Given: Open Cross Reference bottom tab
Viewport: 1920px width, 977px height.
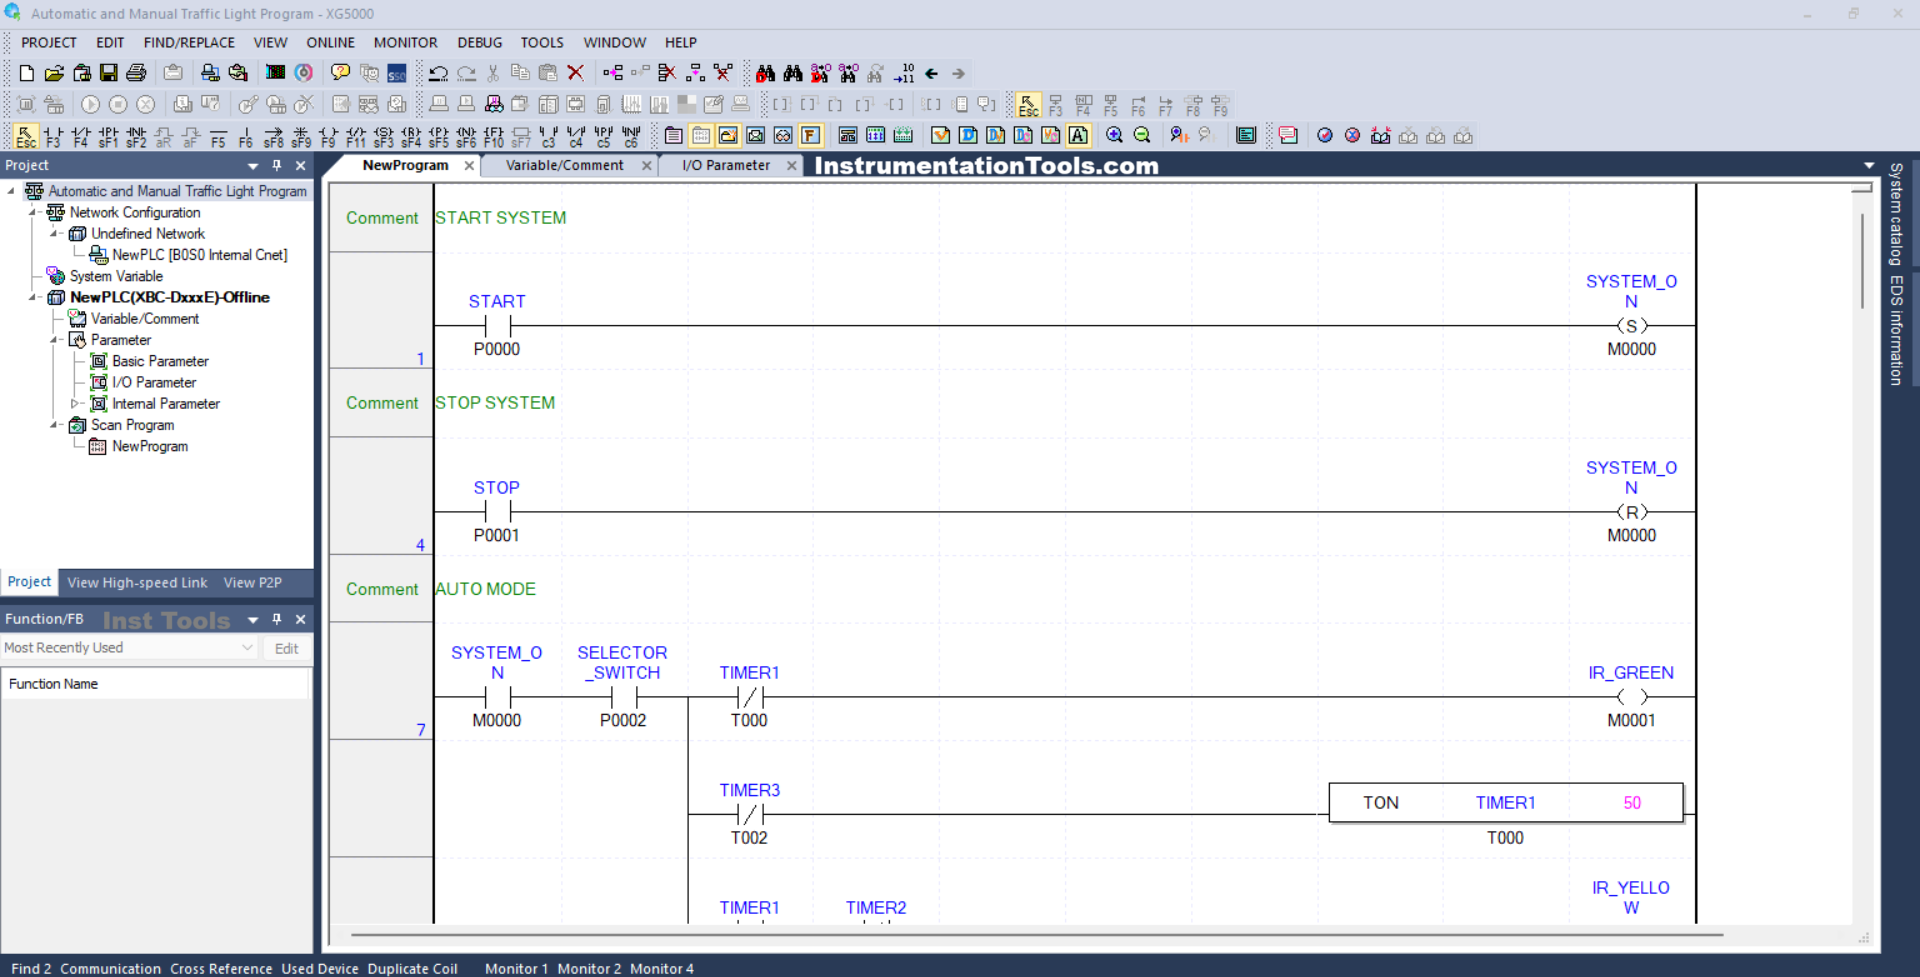Looking at the screenshot, I should point(221,968).
